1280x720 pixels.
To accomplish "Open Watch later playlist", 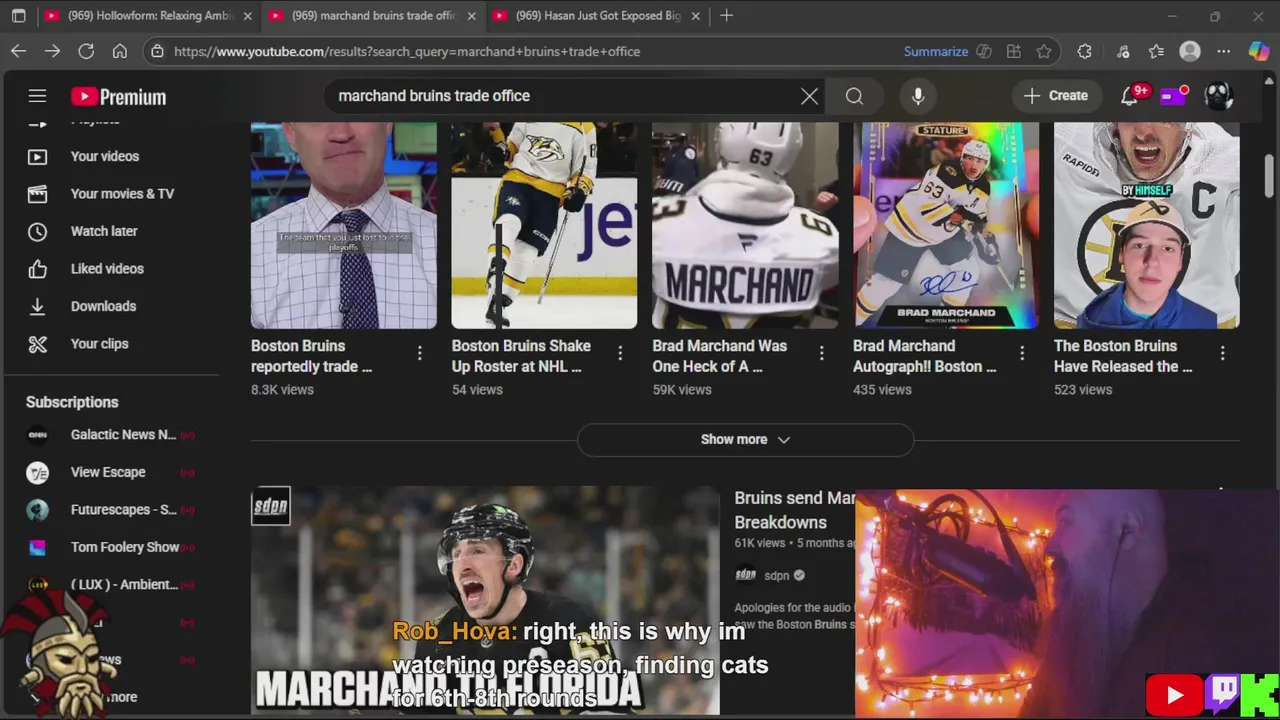I will point(104,231).
